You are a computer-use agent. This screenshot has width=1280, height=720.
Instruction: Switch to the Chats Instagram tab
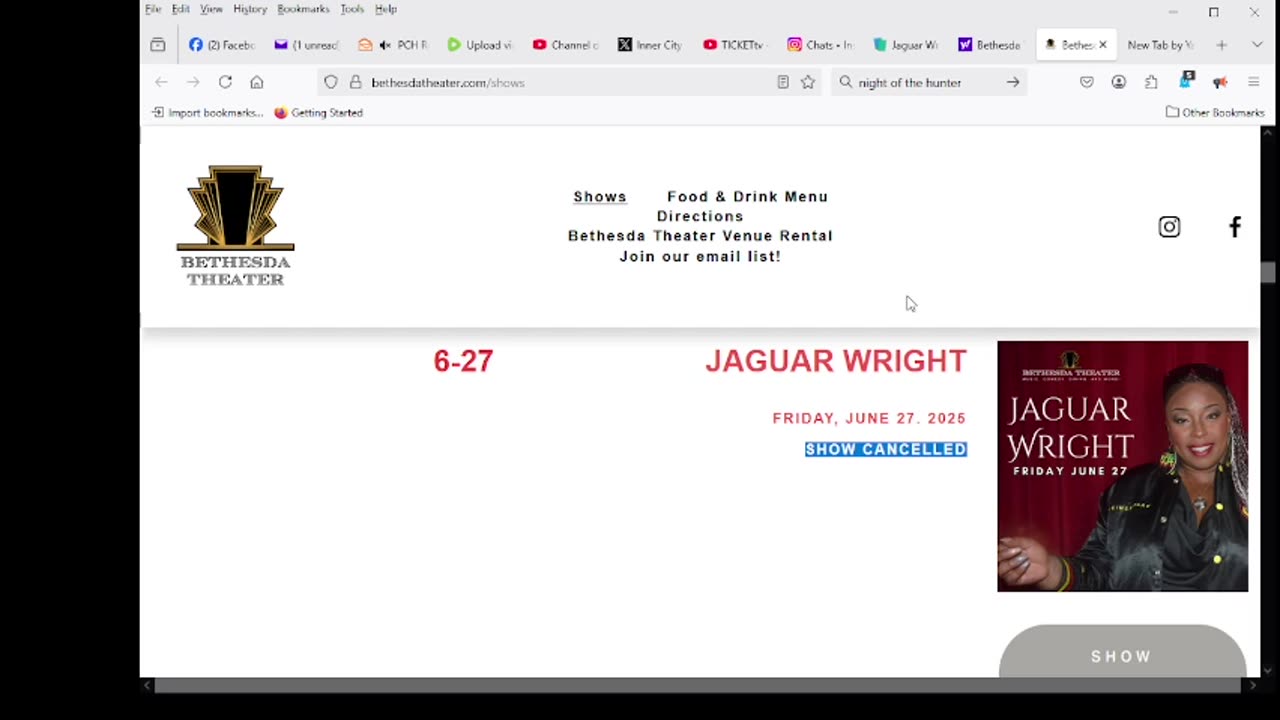tap(821, 45)
